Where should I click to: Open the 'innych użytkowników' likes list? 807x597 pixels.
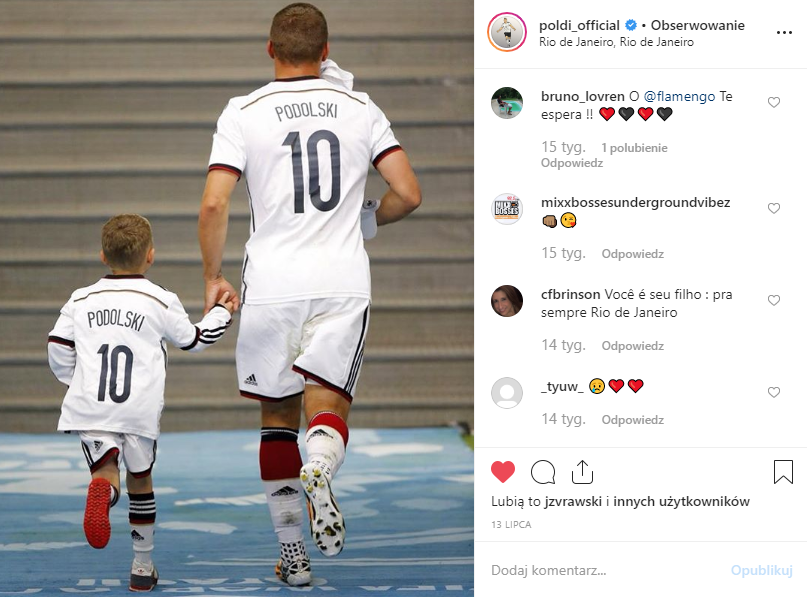point(681,501)
